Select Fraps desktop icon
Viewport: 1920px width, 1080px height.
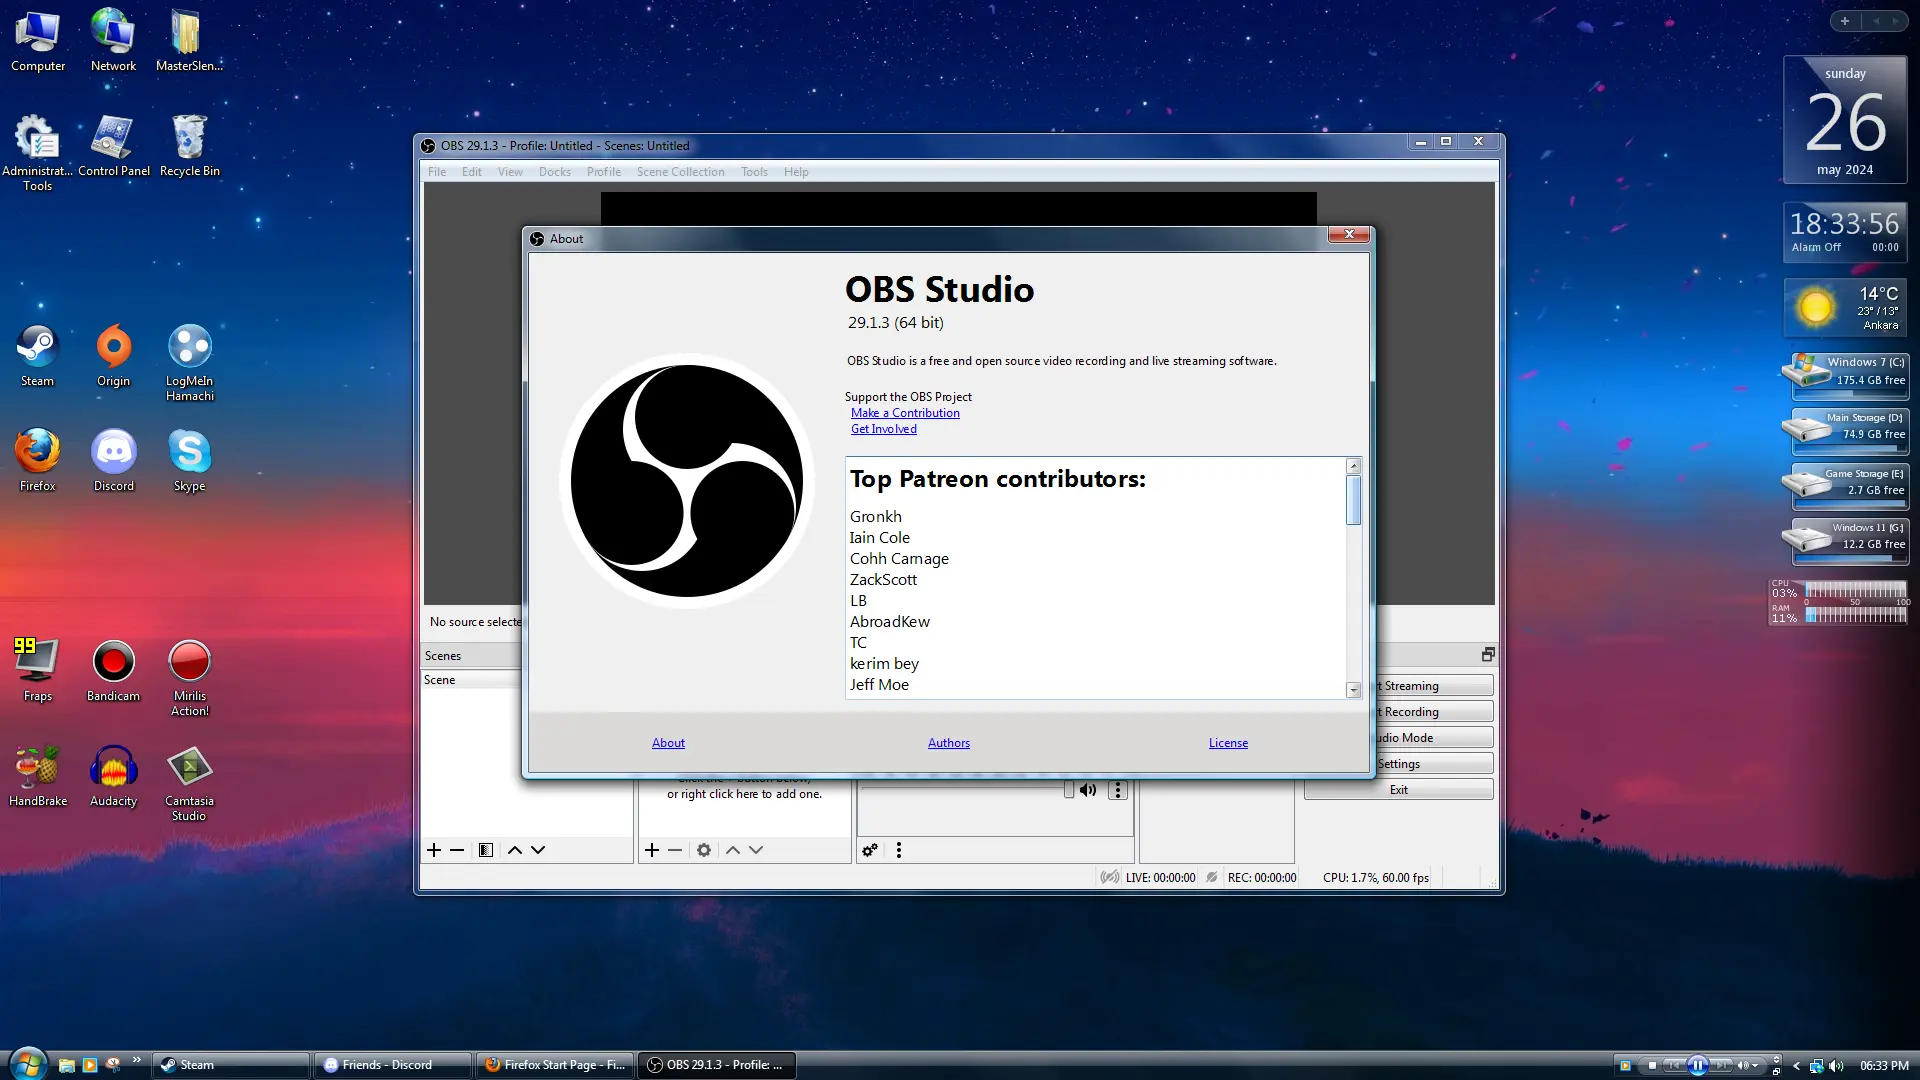37,670
